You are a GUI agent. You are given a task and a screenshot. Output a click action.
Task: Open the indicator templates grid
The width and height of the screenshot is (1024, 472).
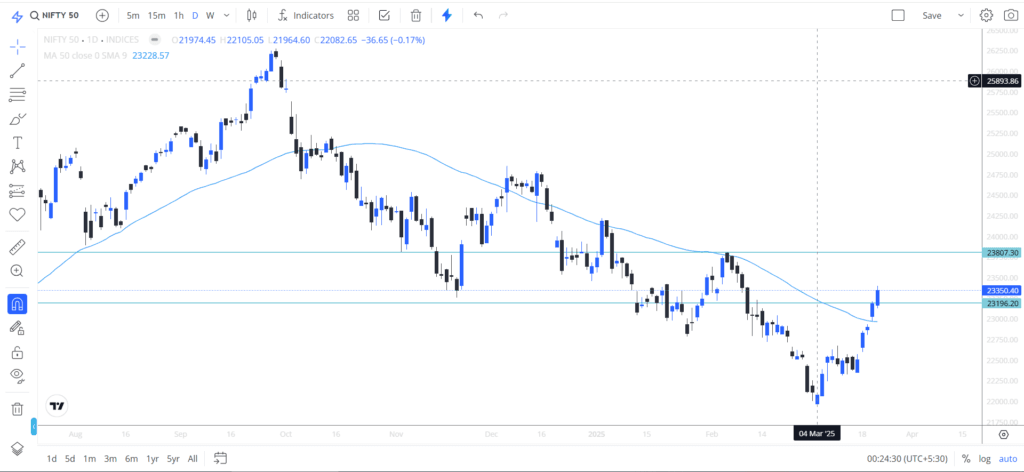(x=353, y=15)
